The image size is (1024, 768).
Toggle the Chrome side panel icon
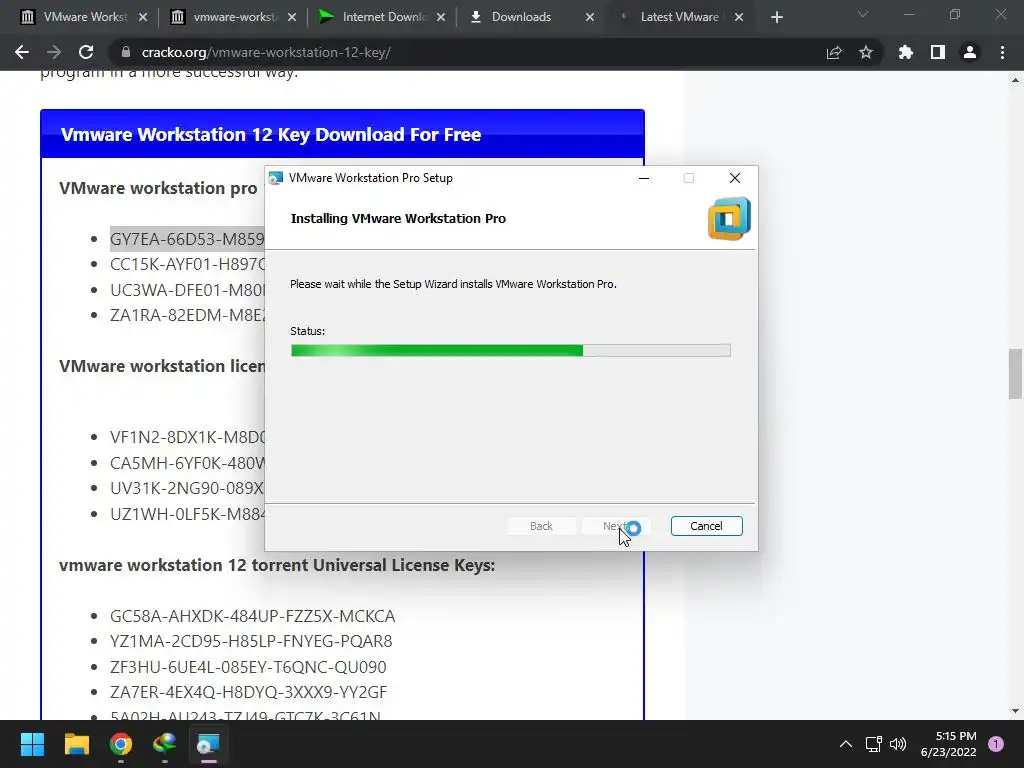[x=938, y=52]
